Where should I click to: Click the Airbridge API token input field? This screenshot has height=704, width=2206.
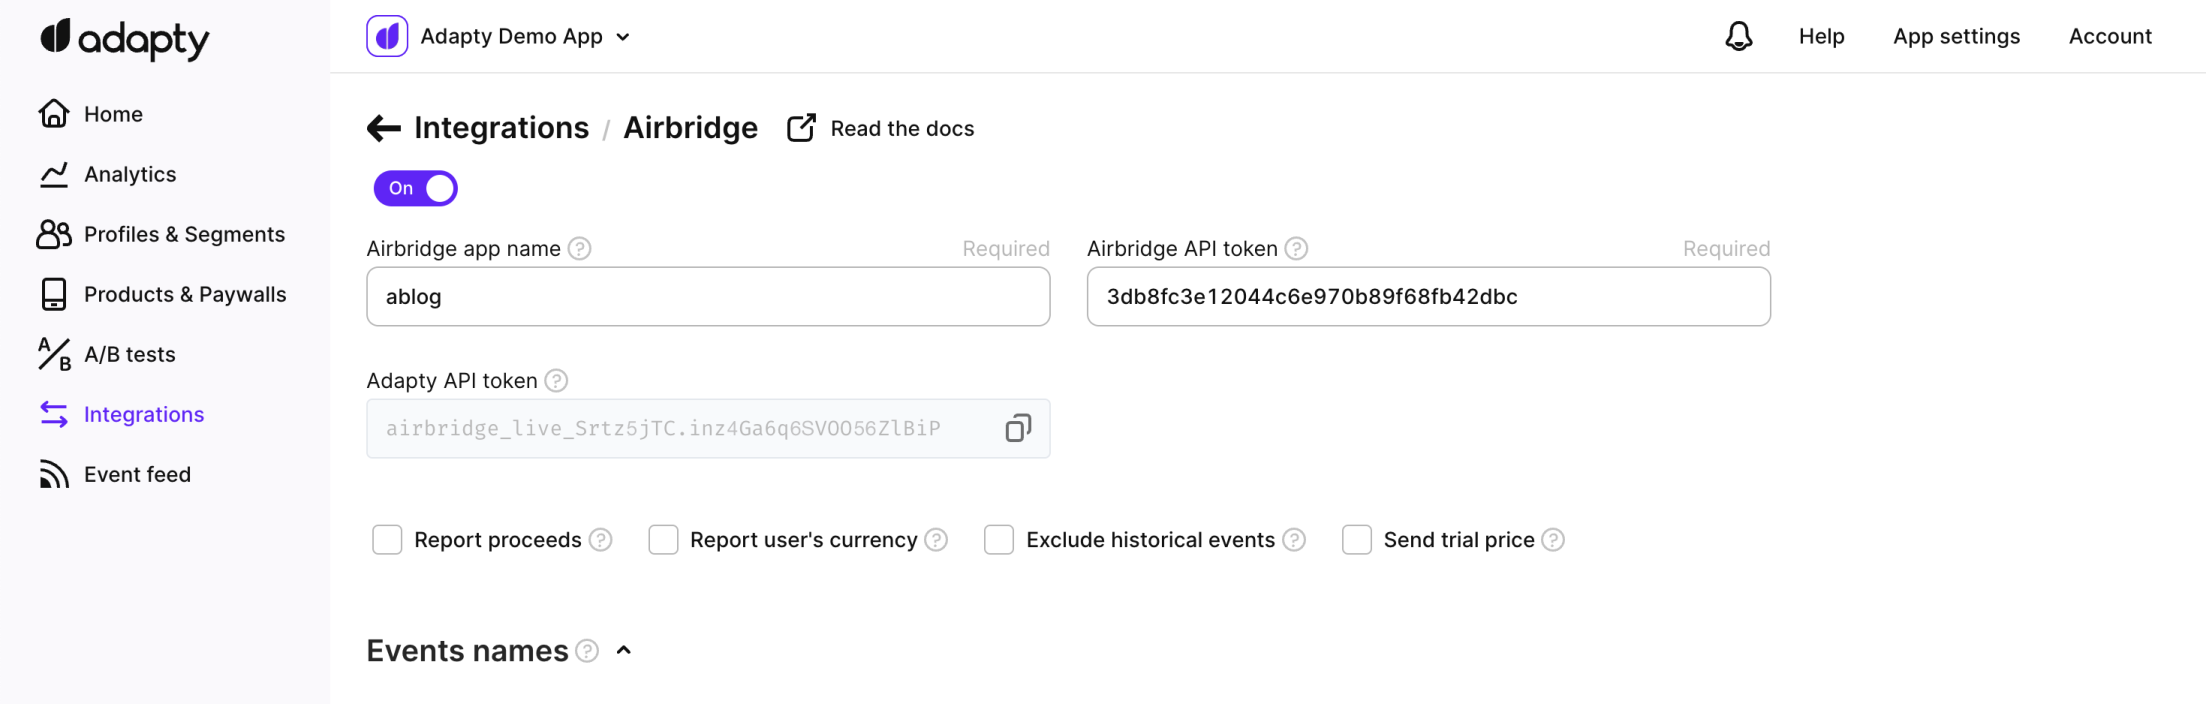(1428, 296)
